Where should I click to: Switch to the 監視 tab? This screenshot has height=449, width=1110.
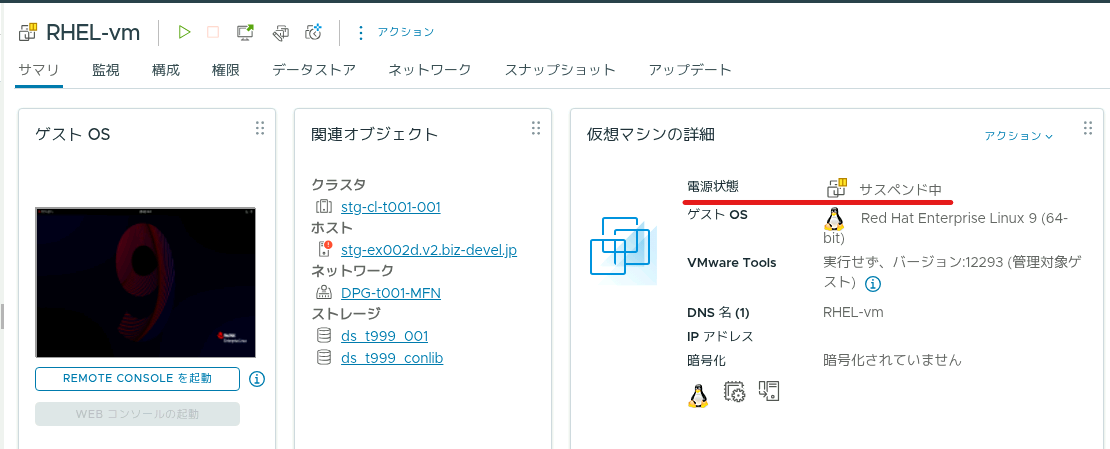[105, 70]
